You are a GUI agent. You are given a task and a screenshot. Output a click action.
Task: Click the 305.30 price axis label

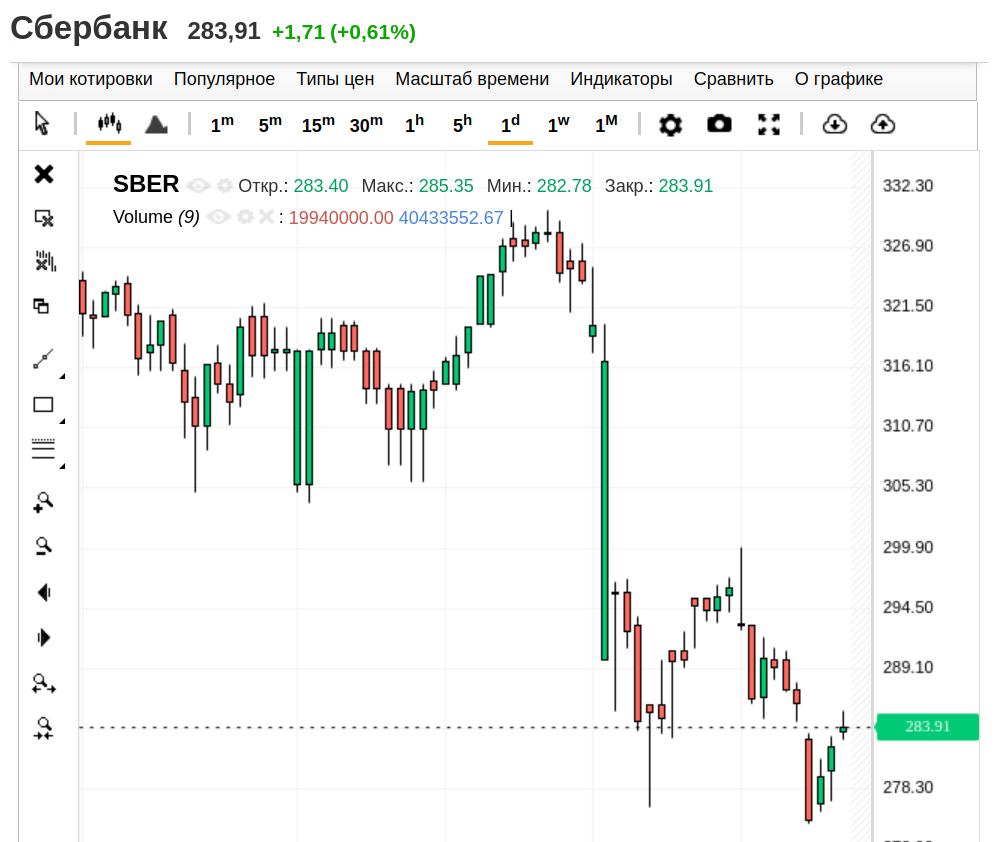tap(907, 486)
